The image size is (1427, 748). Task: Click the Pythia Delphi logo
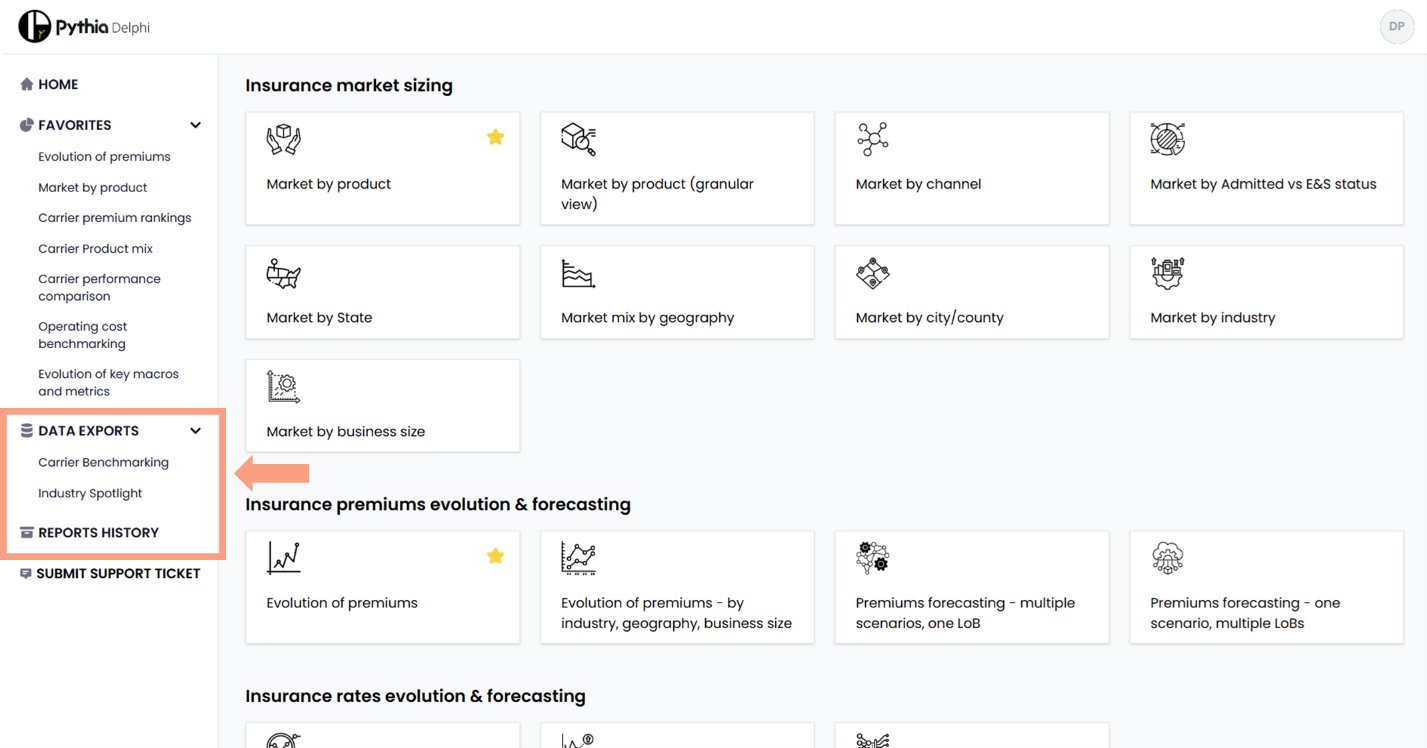tap(84, 27)
